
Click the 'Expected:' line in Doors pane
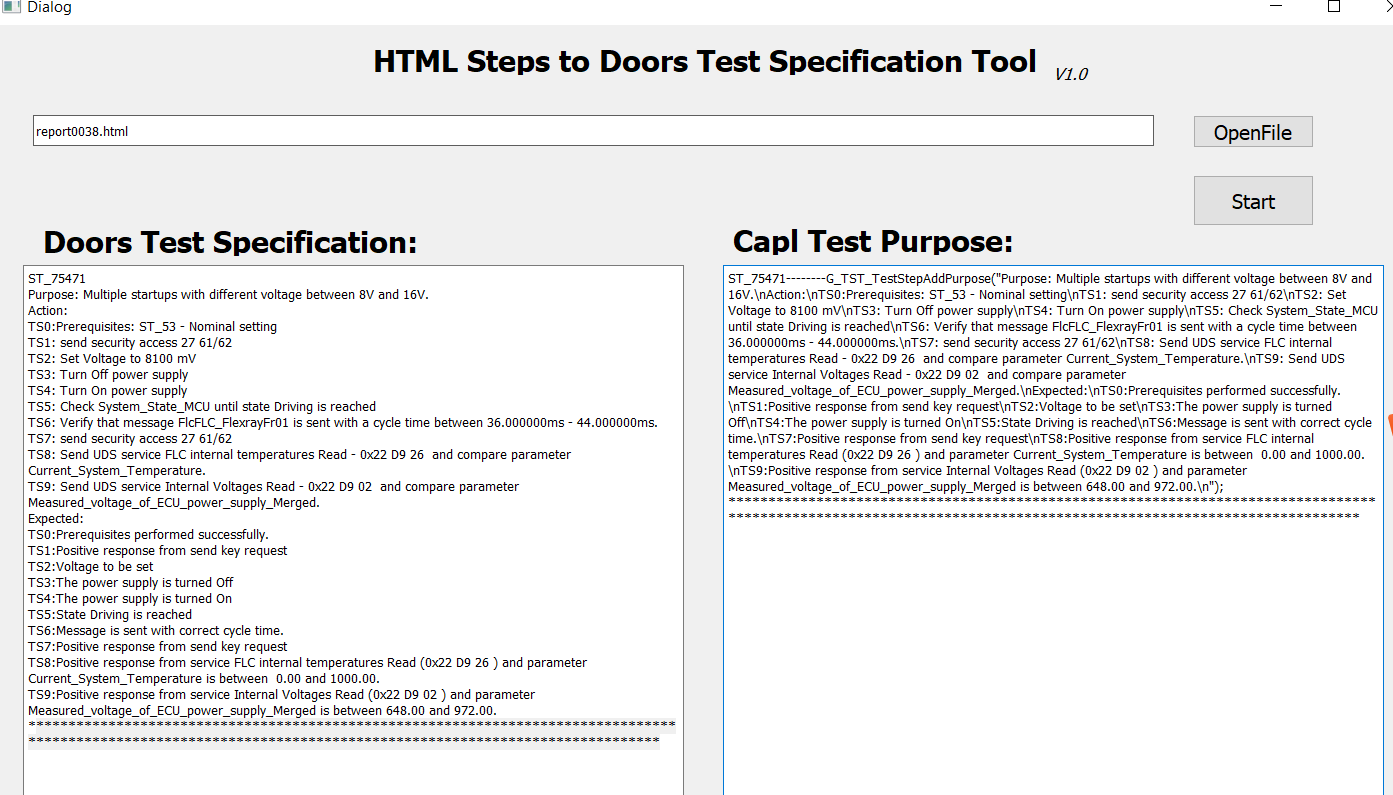[x=56, y=519]
